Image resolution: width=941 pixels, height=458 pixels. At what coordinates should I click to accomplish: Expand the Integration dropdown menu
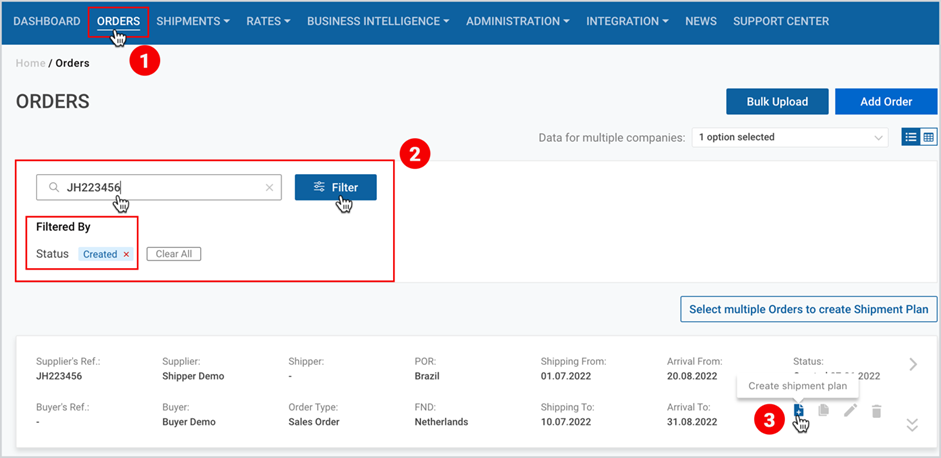coord(628,21)
